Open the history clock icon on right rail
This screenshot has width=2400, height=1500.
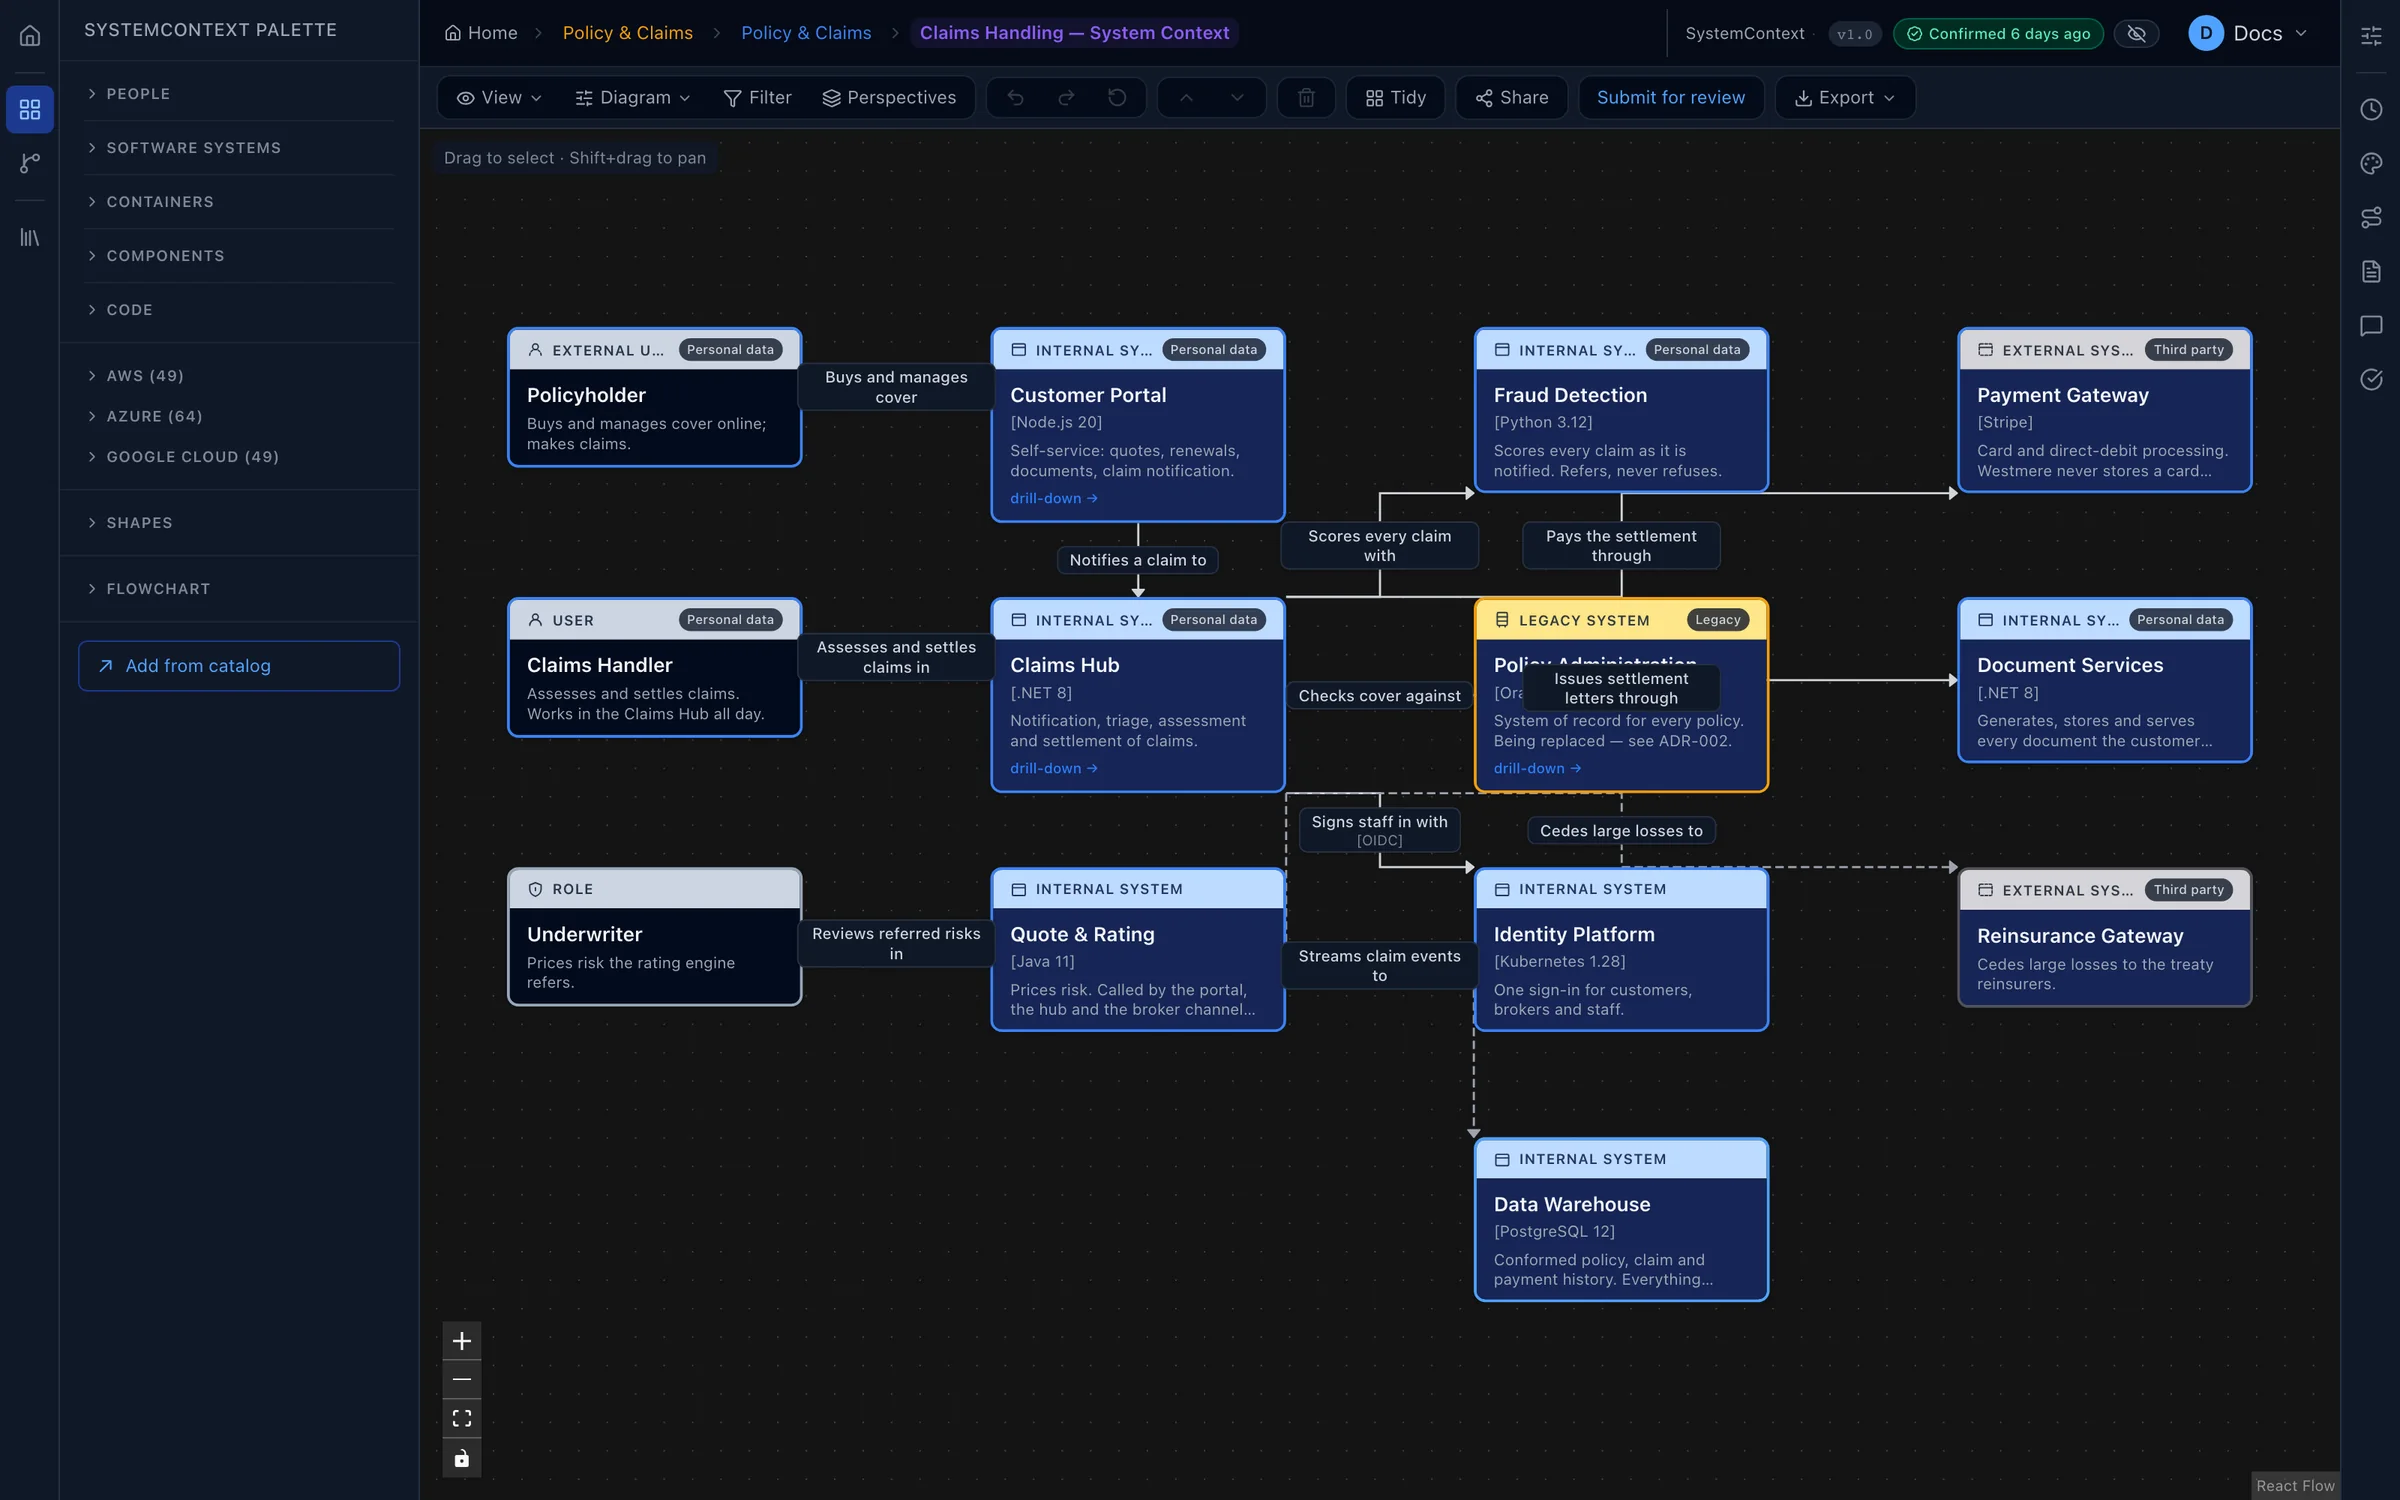point(2371,109)
